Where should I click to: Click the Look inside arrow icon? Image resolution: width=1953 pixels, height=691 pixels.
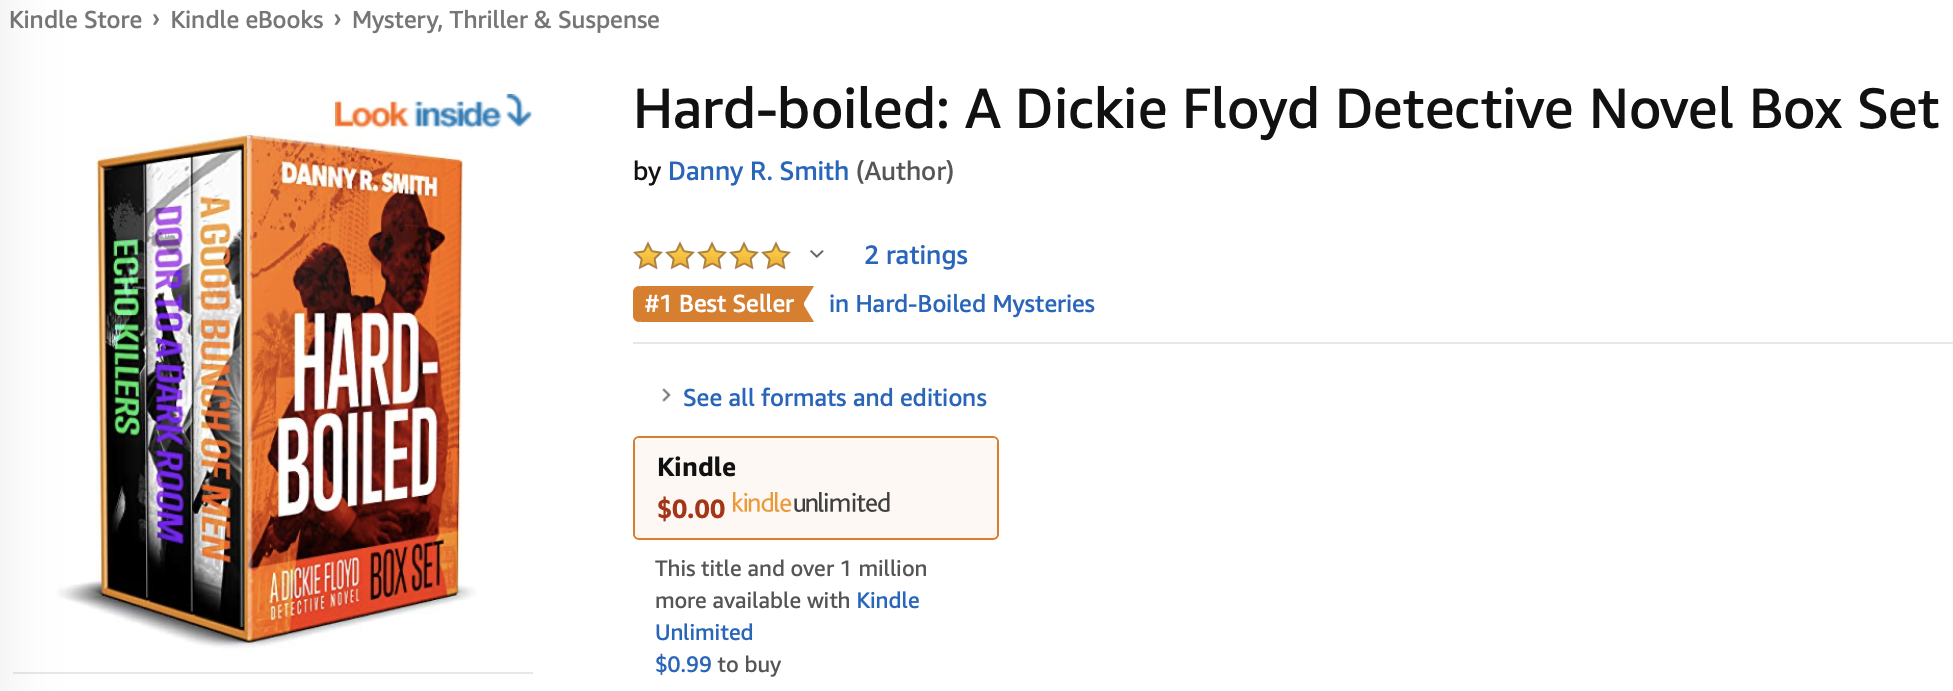point(518,111)
